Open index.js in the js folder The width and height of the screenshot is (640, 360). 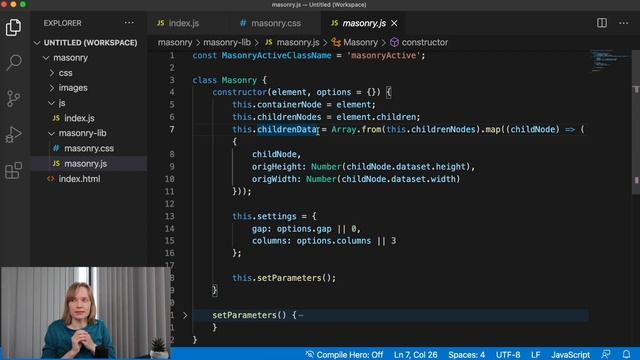pos(79,118)
